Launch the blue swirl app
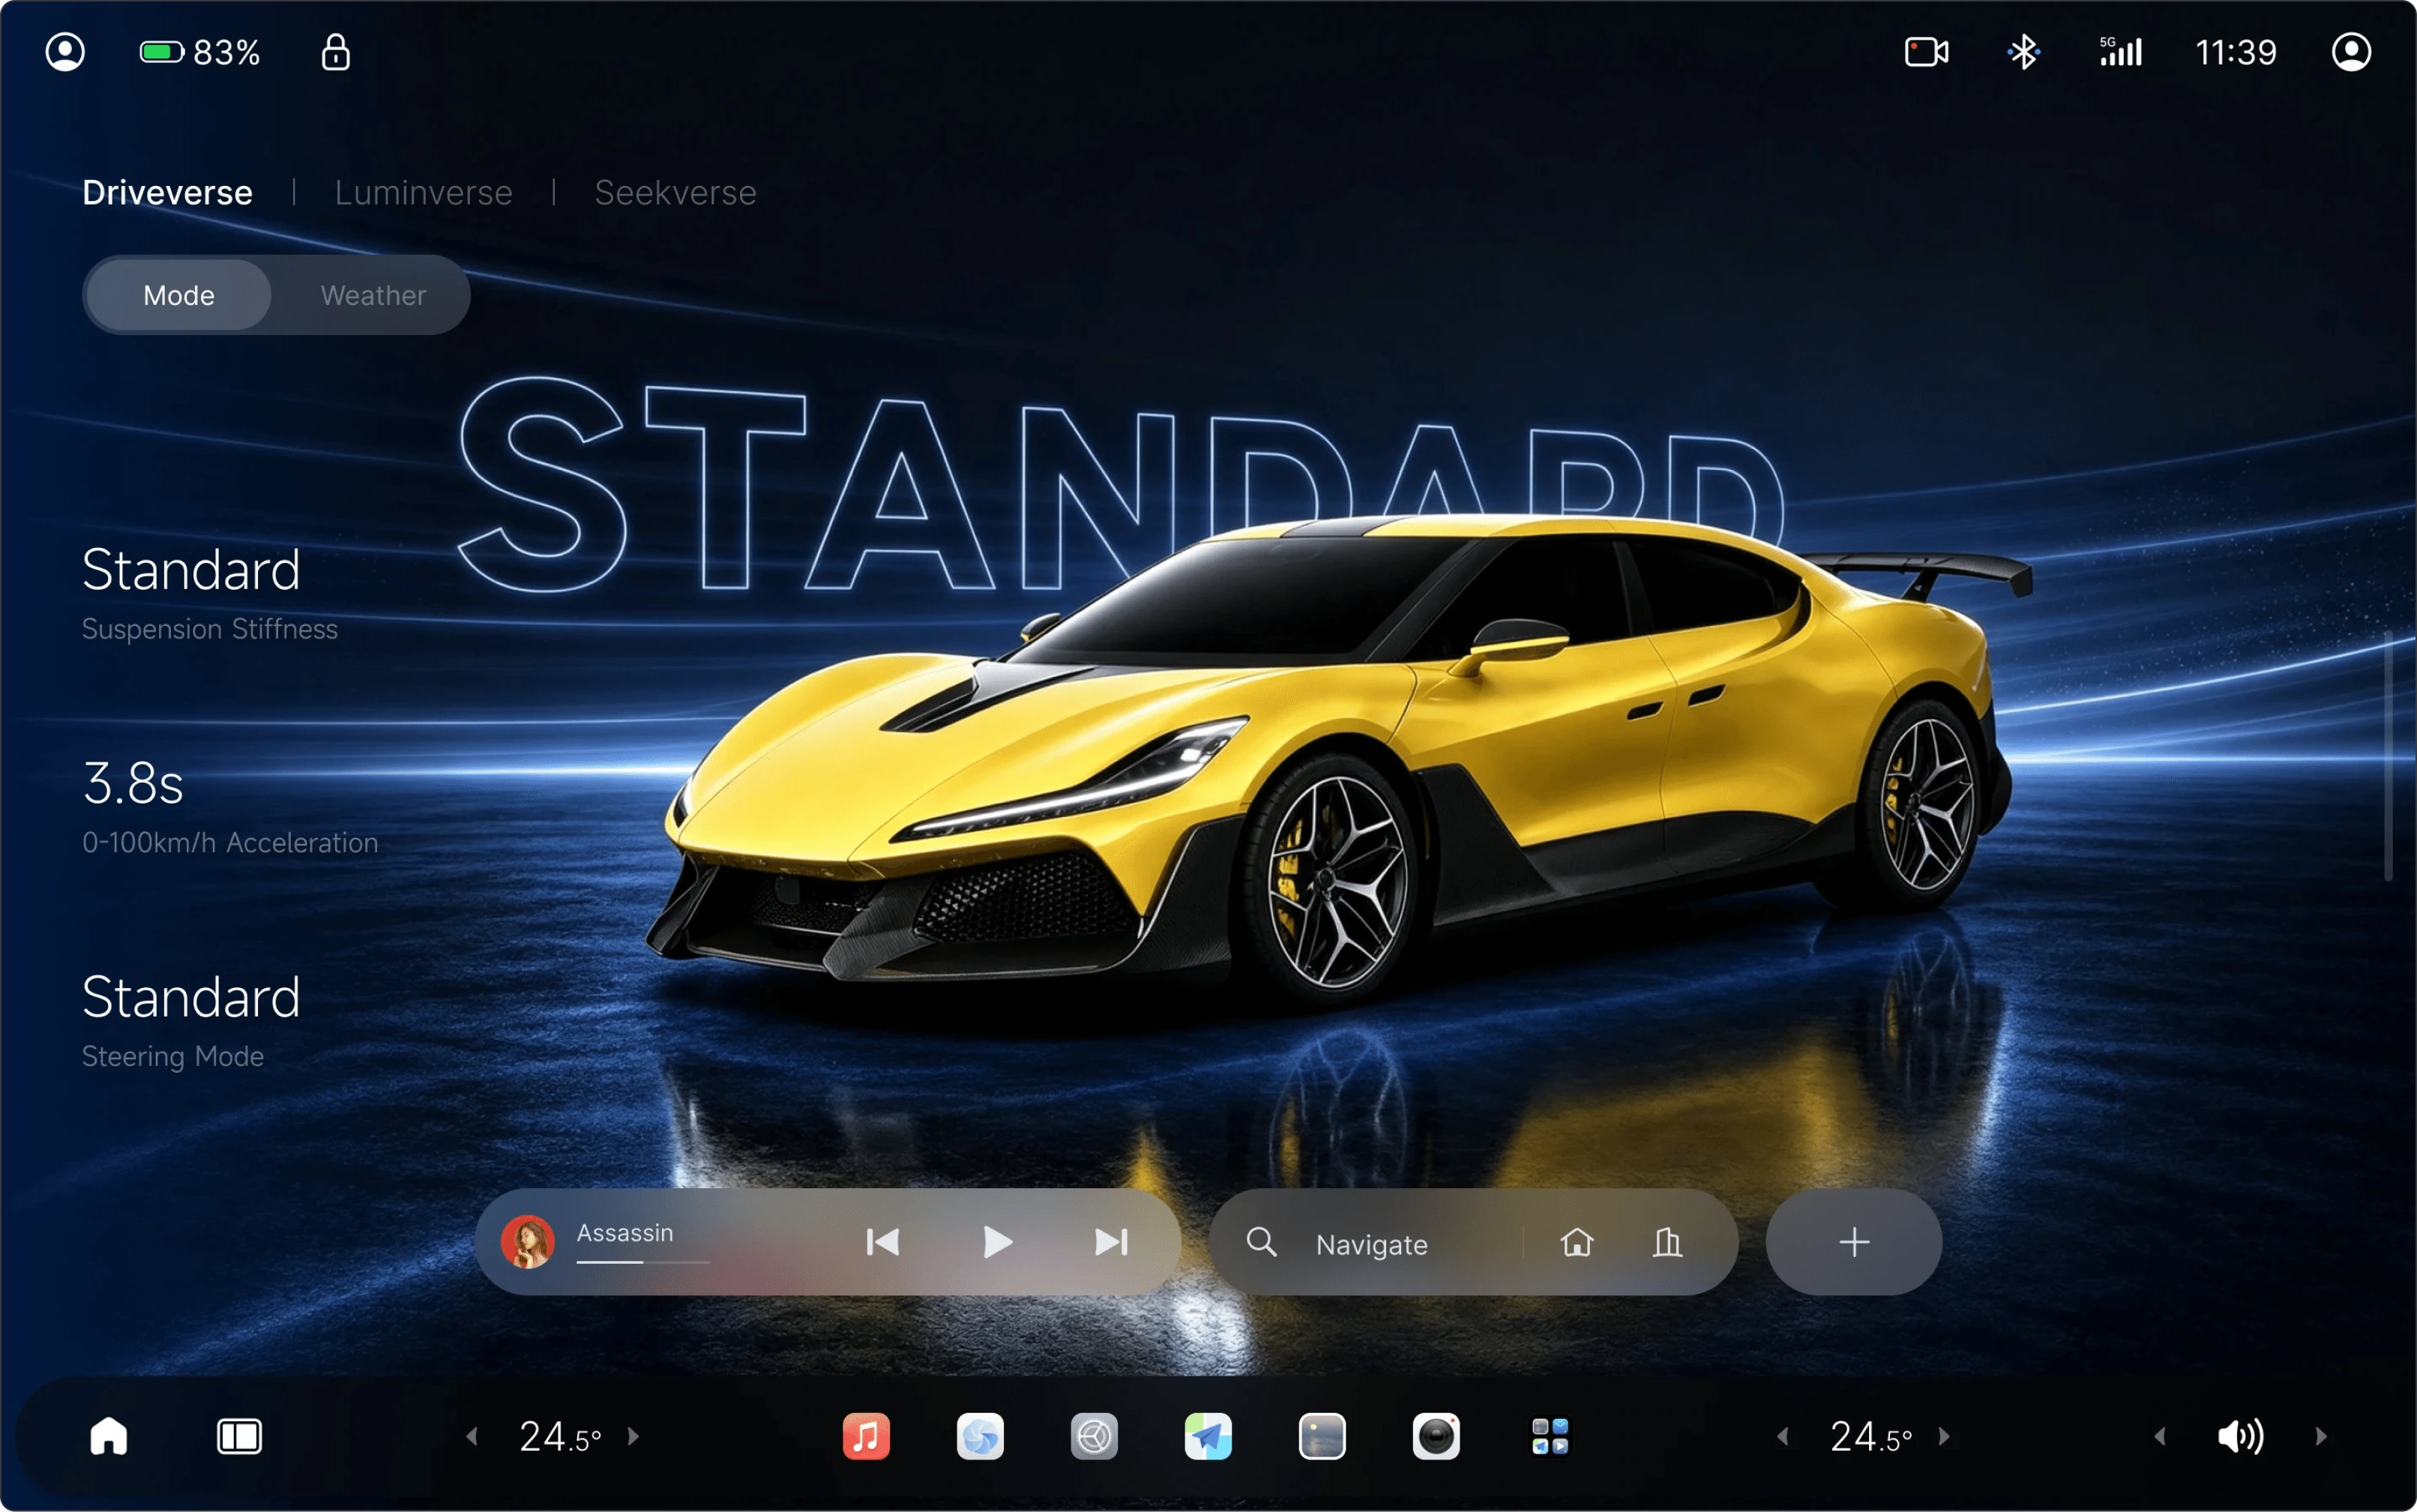2417x1512 pixels. (x=980, y=1437)
